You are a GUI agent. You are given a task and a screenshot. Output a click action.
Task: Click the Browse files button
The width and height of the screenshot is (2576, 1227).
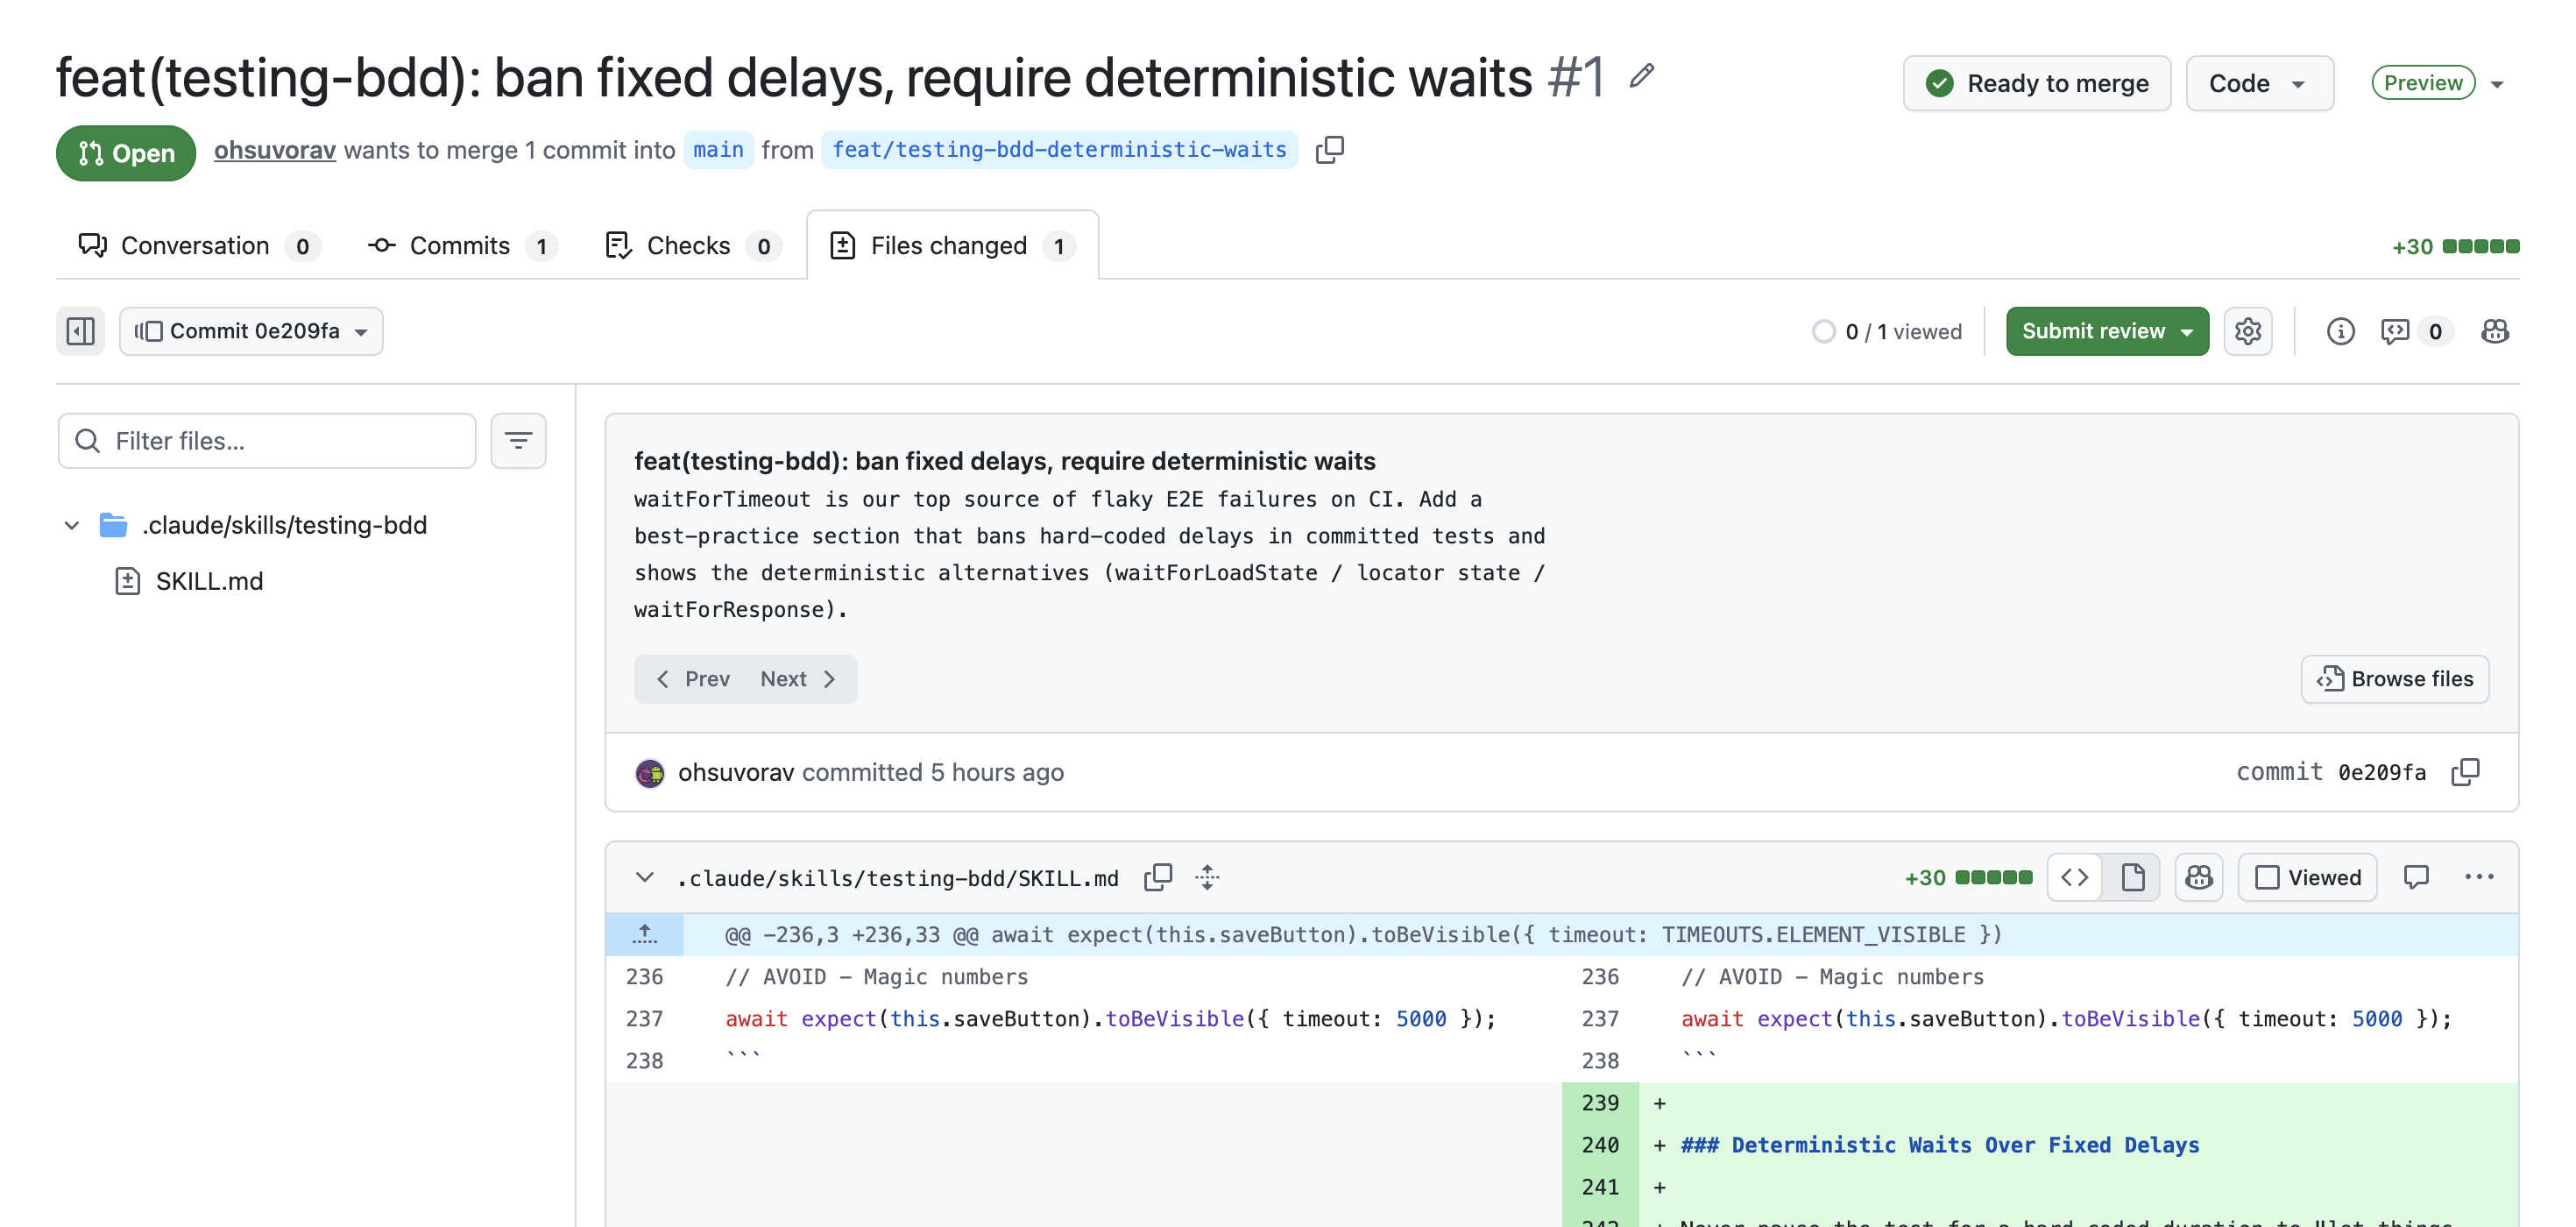click(2394, 679)
